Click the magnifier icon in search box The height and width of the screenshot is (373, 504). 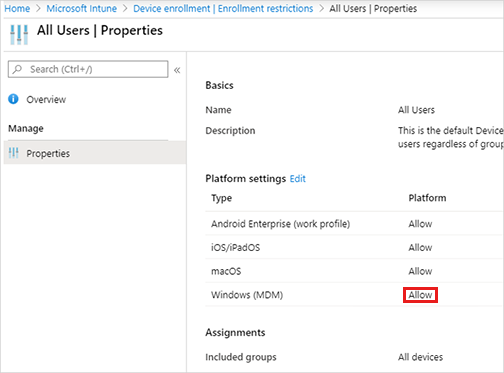coord(17,69)
